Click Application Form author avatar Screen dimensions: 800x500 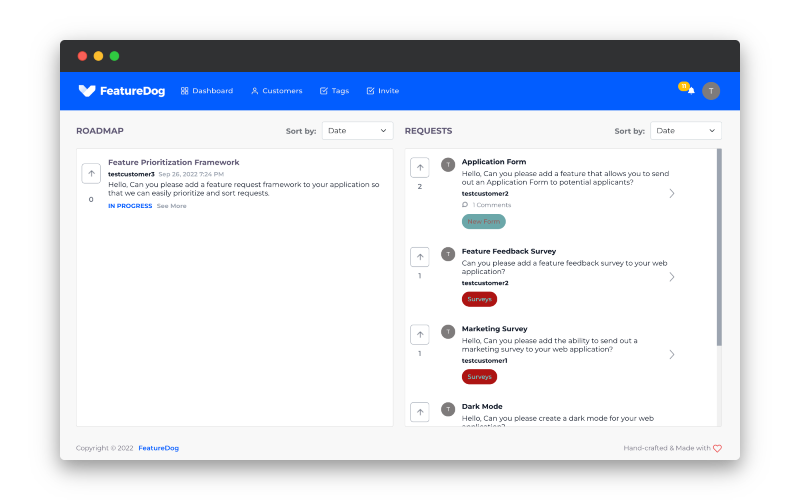(448, 165)
